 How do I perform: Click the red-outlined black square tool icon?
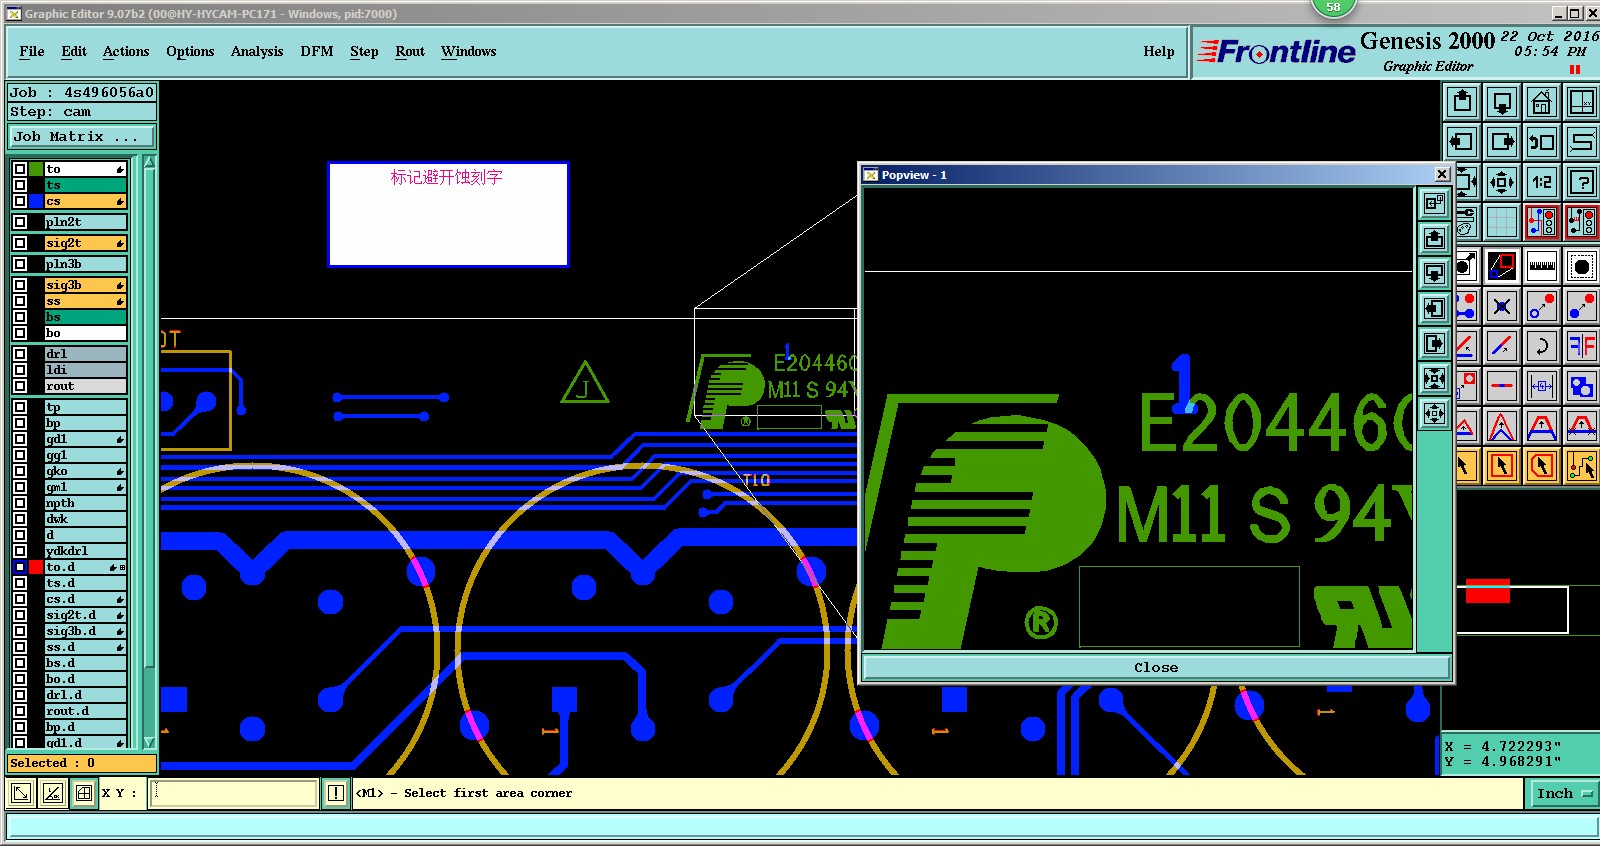coord(1502,266)
